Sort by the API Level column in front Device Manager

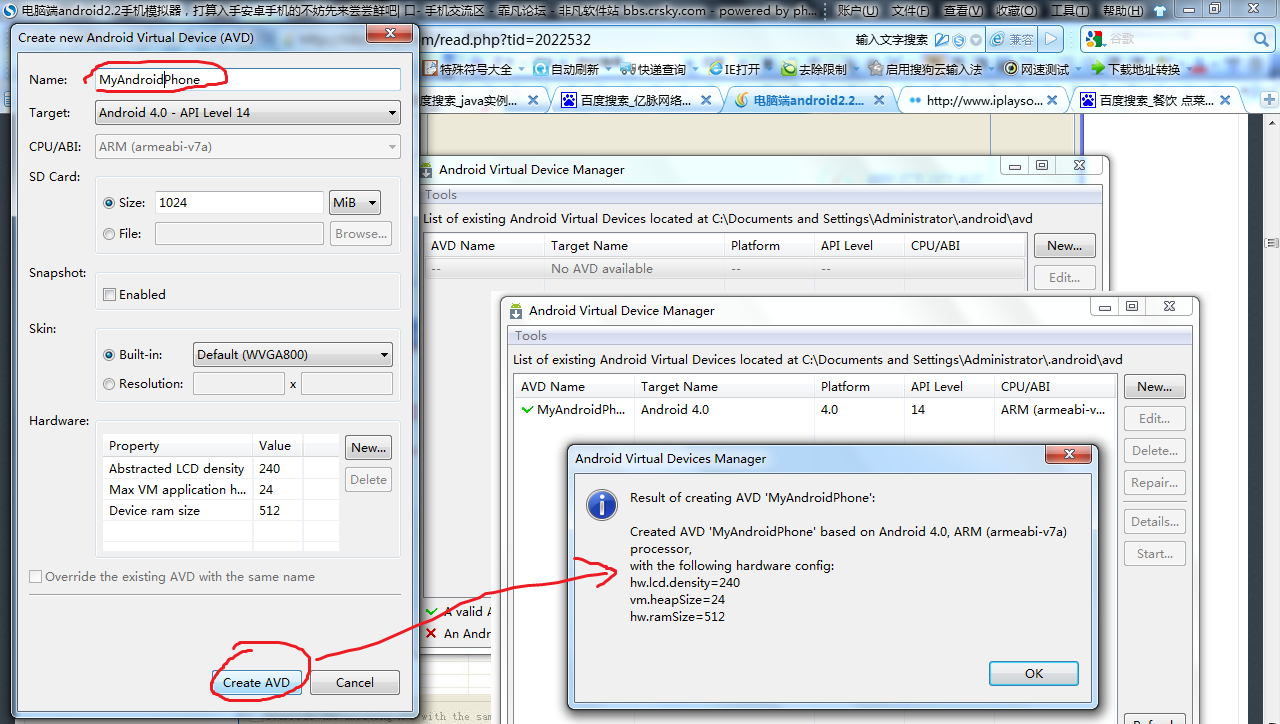948,387
